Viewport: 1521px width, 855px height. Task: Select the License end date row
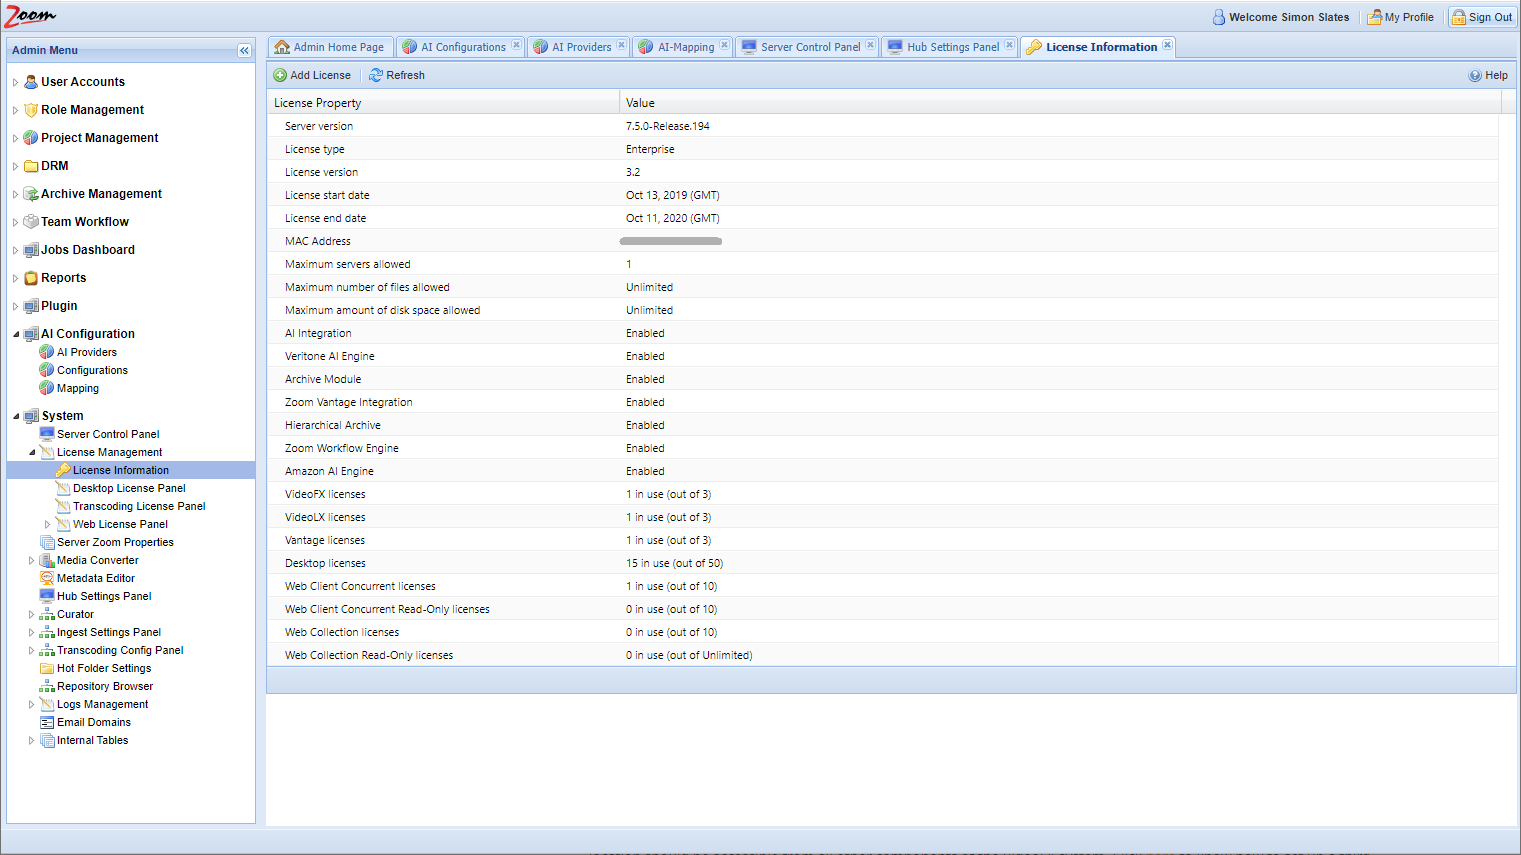click(x=883, y=218)
